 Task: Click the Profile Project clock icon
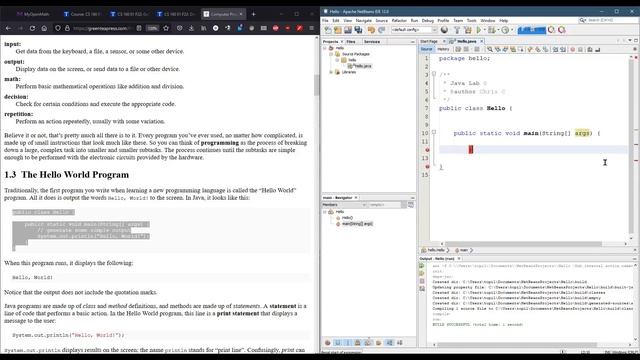pyautogui.click(x=505, y=30)
